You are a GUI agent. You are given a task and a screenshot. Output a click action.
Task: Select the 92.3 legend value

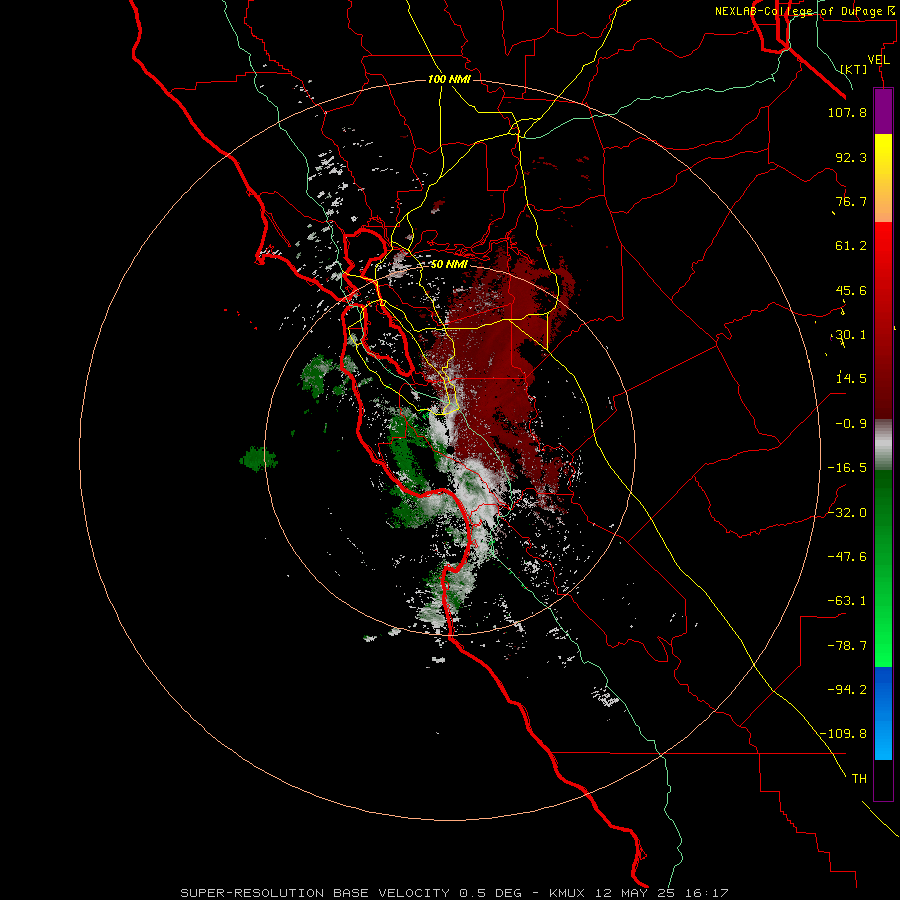click(851, 157)
